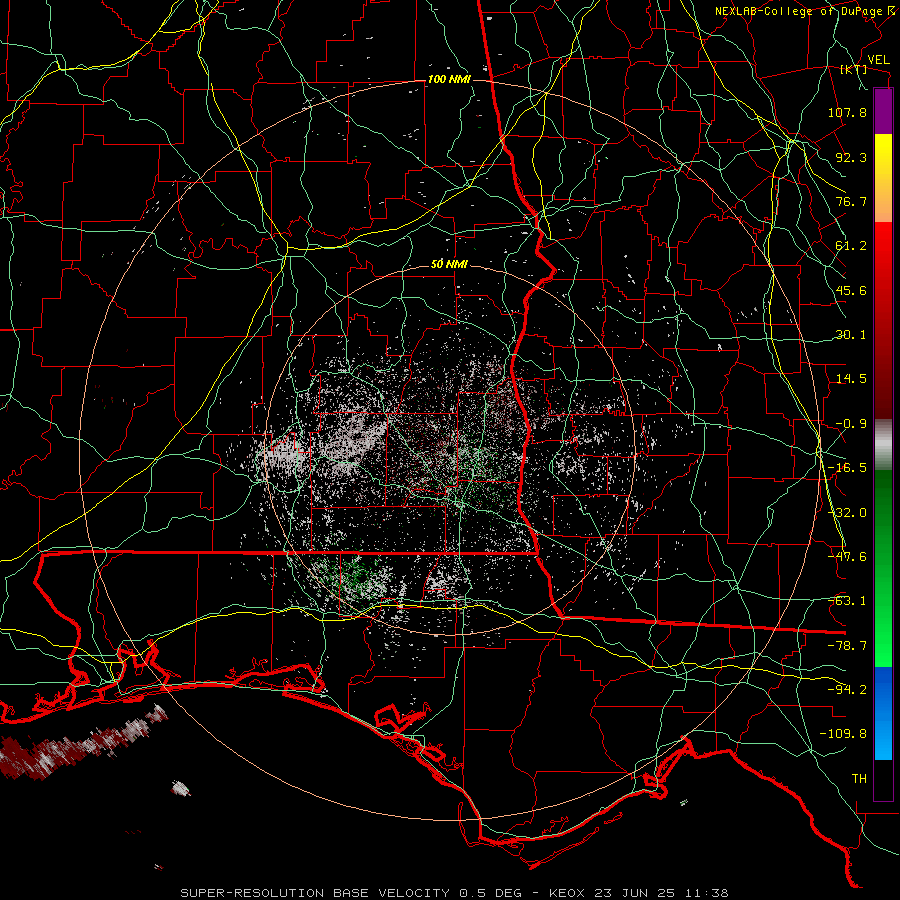Viewport: 900px width, 900px height.
Task: Select the 45.6 scale value
Action: coord(851,290)
